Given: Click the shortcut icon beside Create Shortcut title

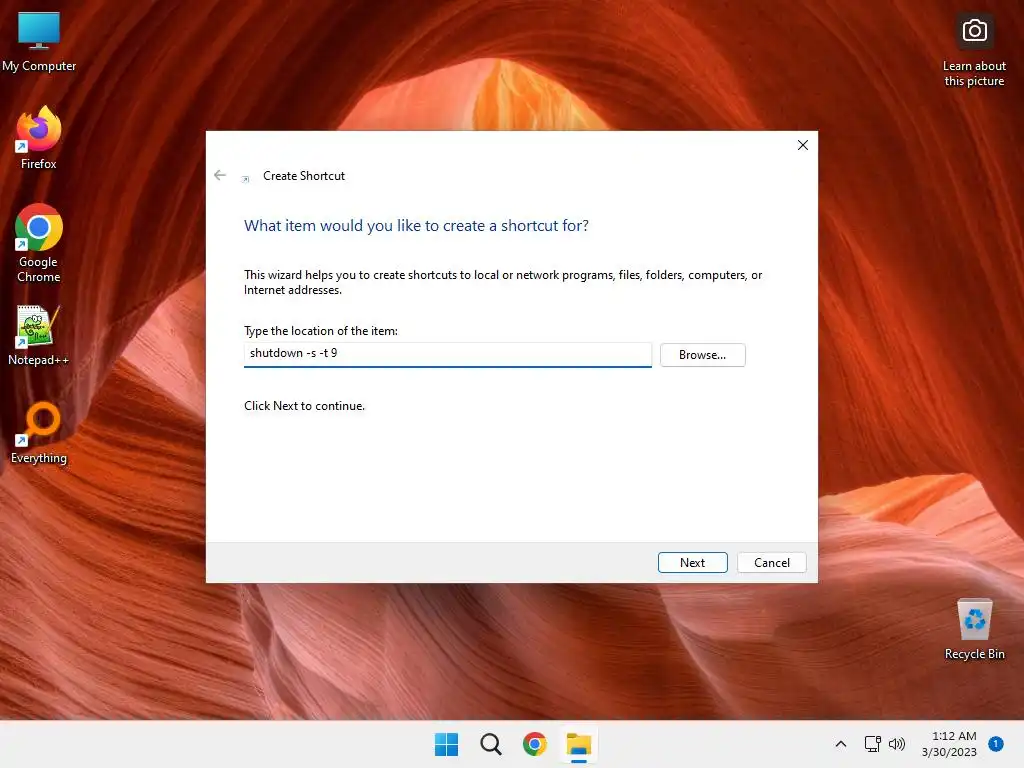Looking at the screenshot, I should pyautogui.click(x=246, y=178).
